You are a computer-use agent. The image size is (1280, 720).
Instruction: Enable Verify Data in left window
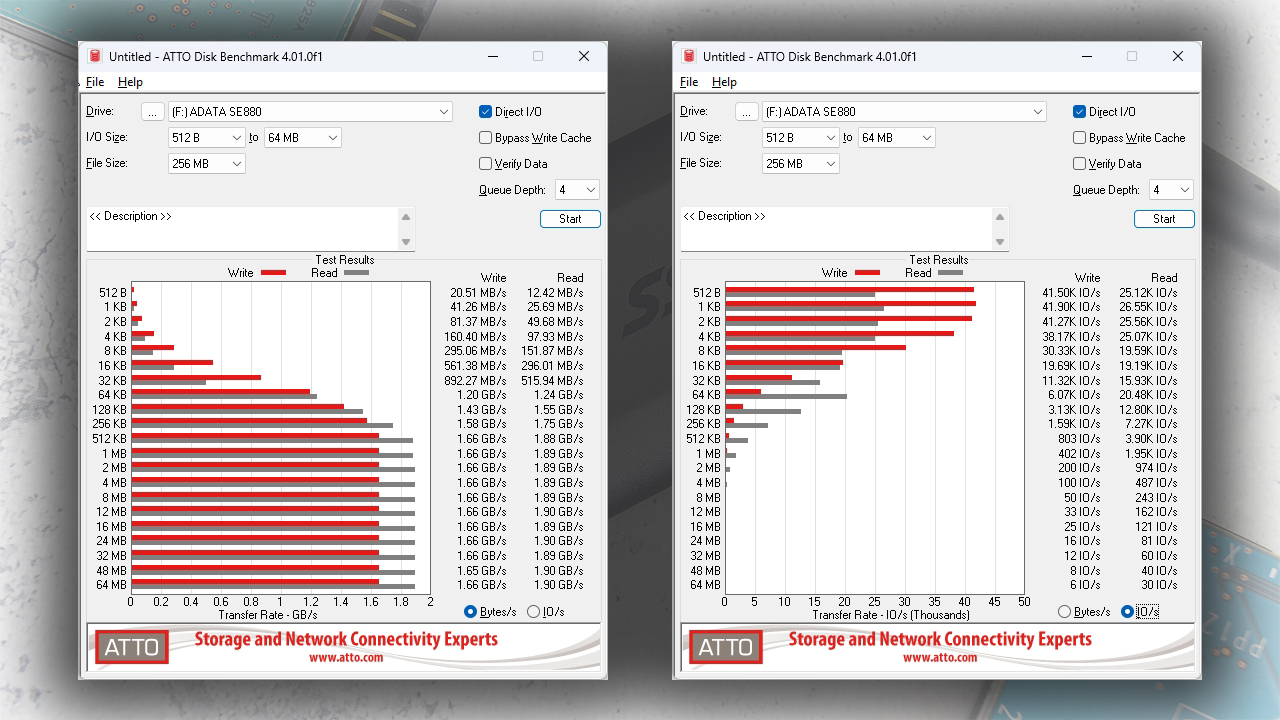(485, 164)
